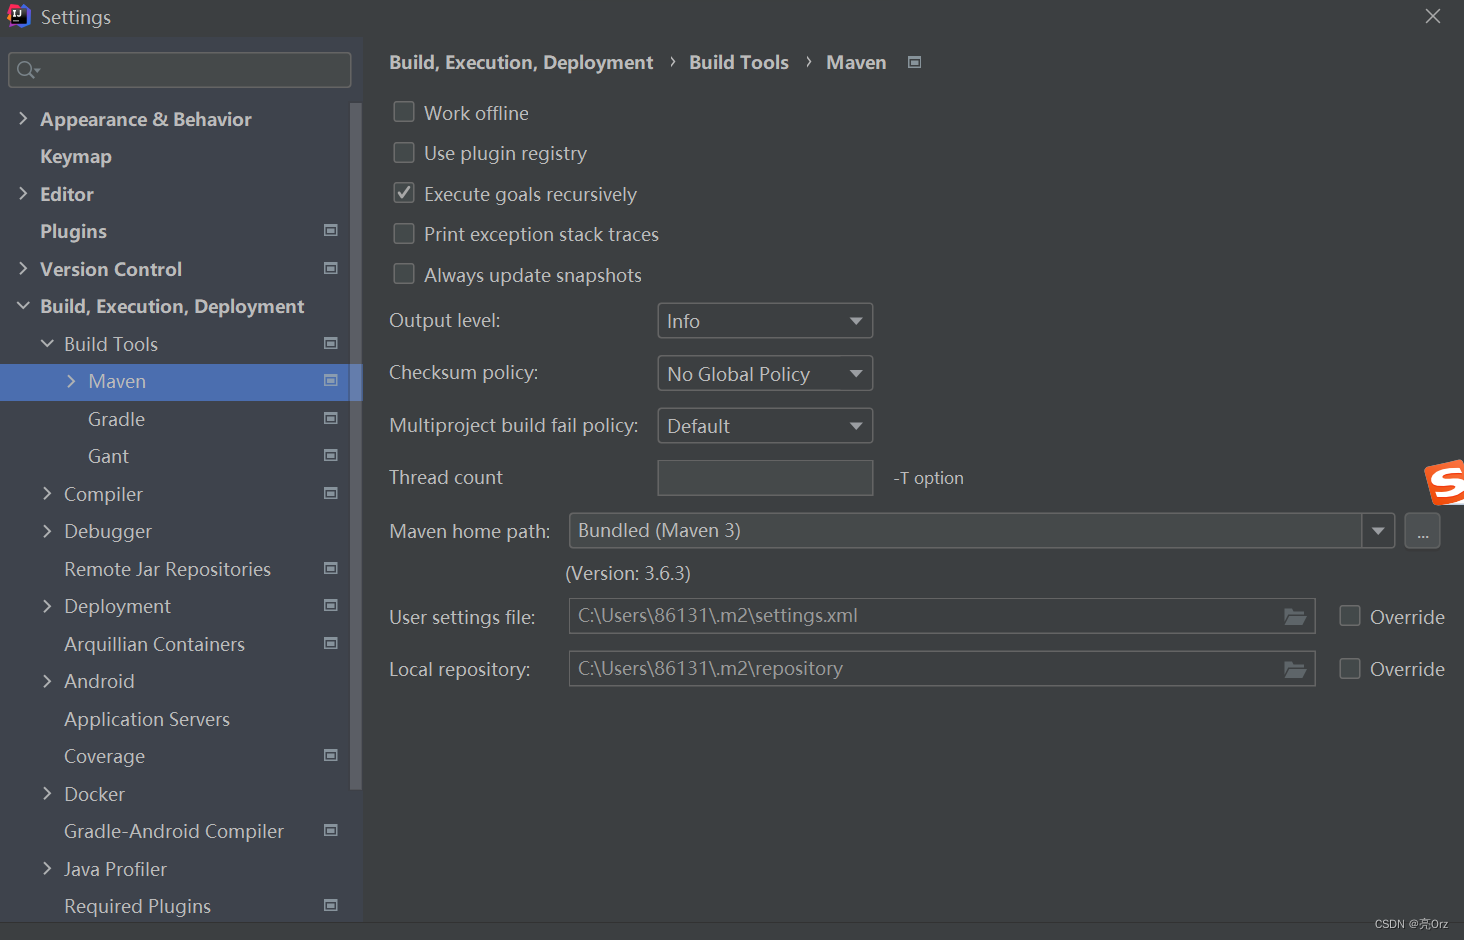Browse folder icon for User settings file
The width and height of the screenshot is (1464, 940).
(1295, 616)
